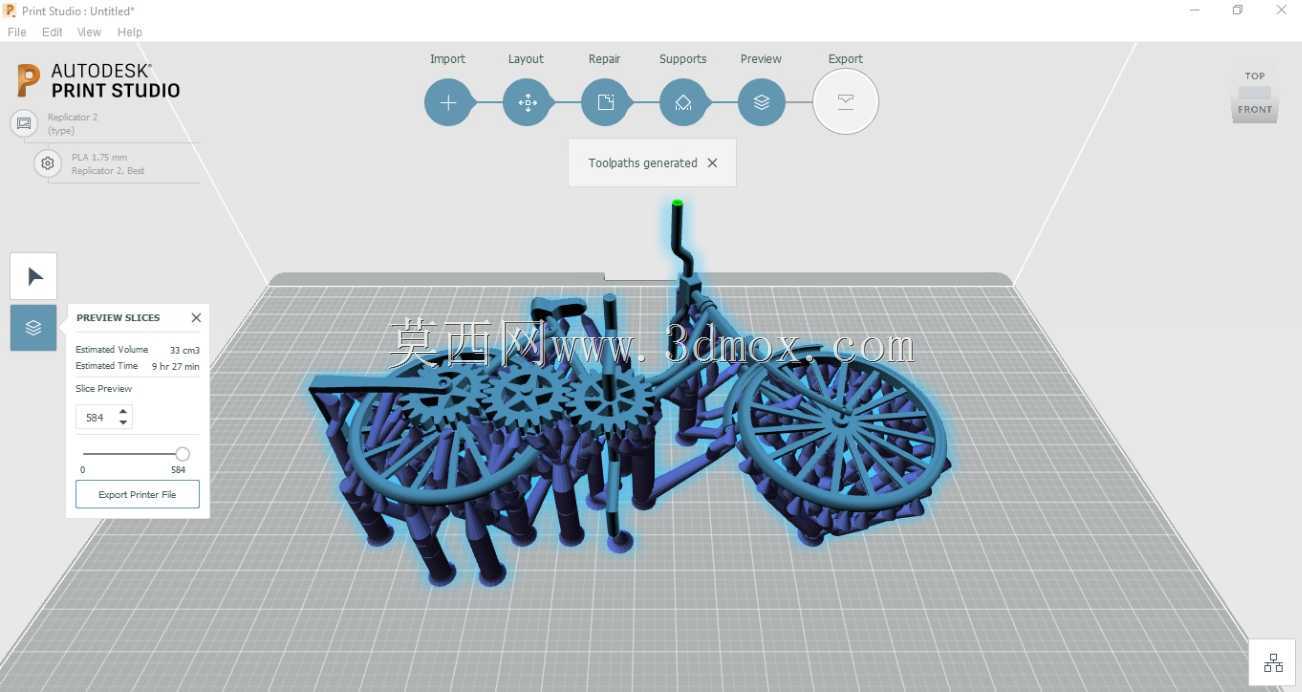Click the Supports step label
Screen dimensions: 1302x692
[x=683, y=59]
